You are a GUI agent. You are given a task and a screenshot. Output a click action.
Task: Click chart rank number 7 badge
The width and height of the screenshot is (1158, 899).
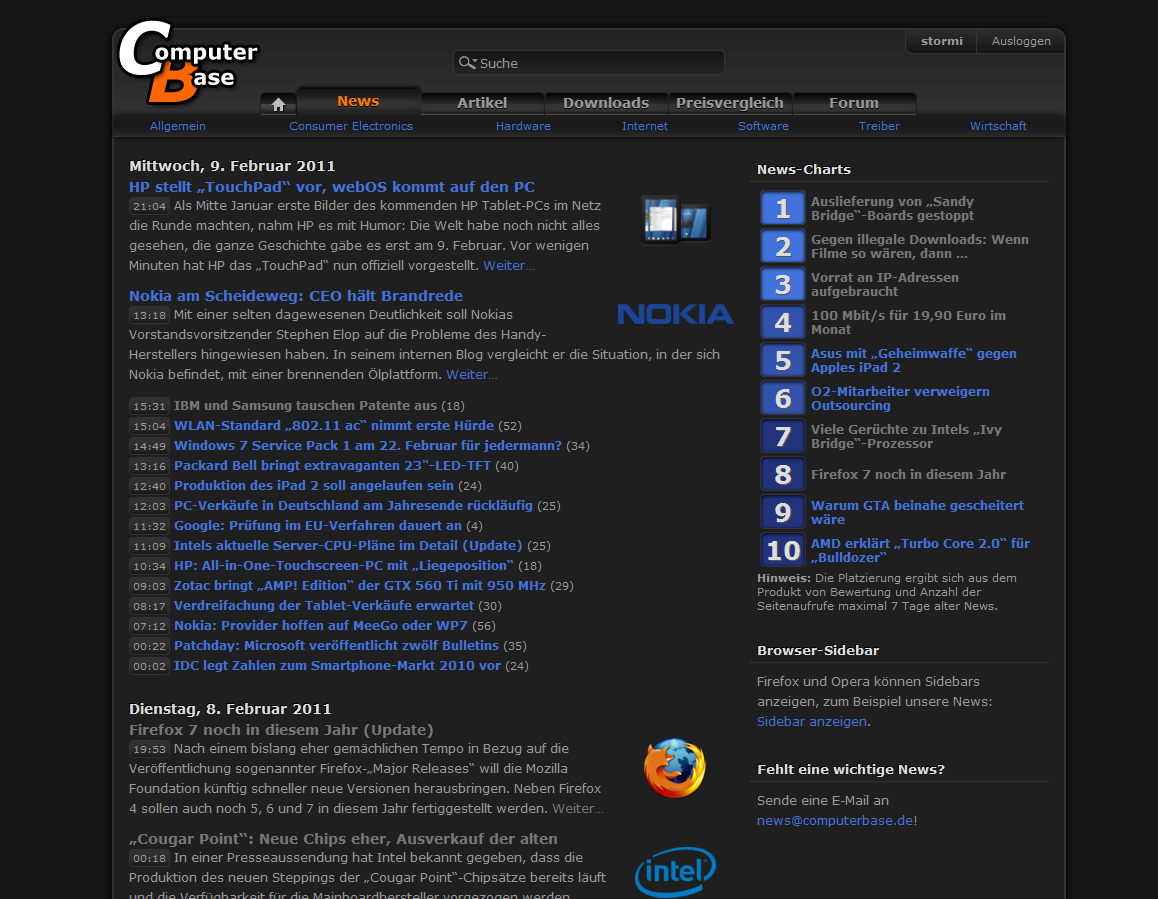point(783,437)
